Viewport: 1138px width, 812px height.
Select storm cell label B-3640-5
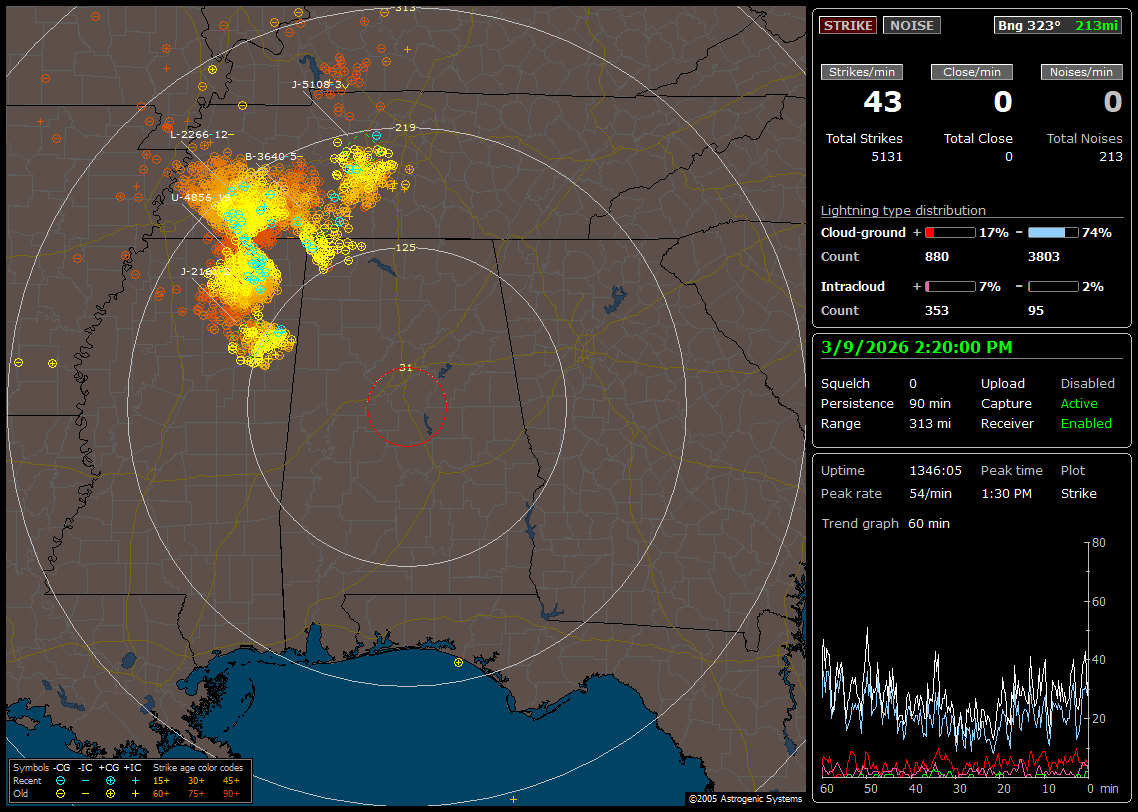271,156
